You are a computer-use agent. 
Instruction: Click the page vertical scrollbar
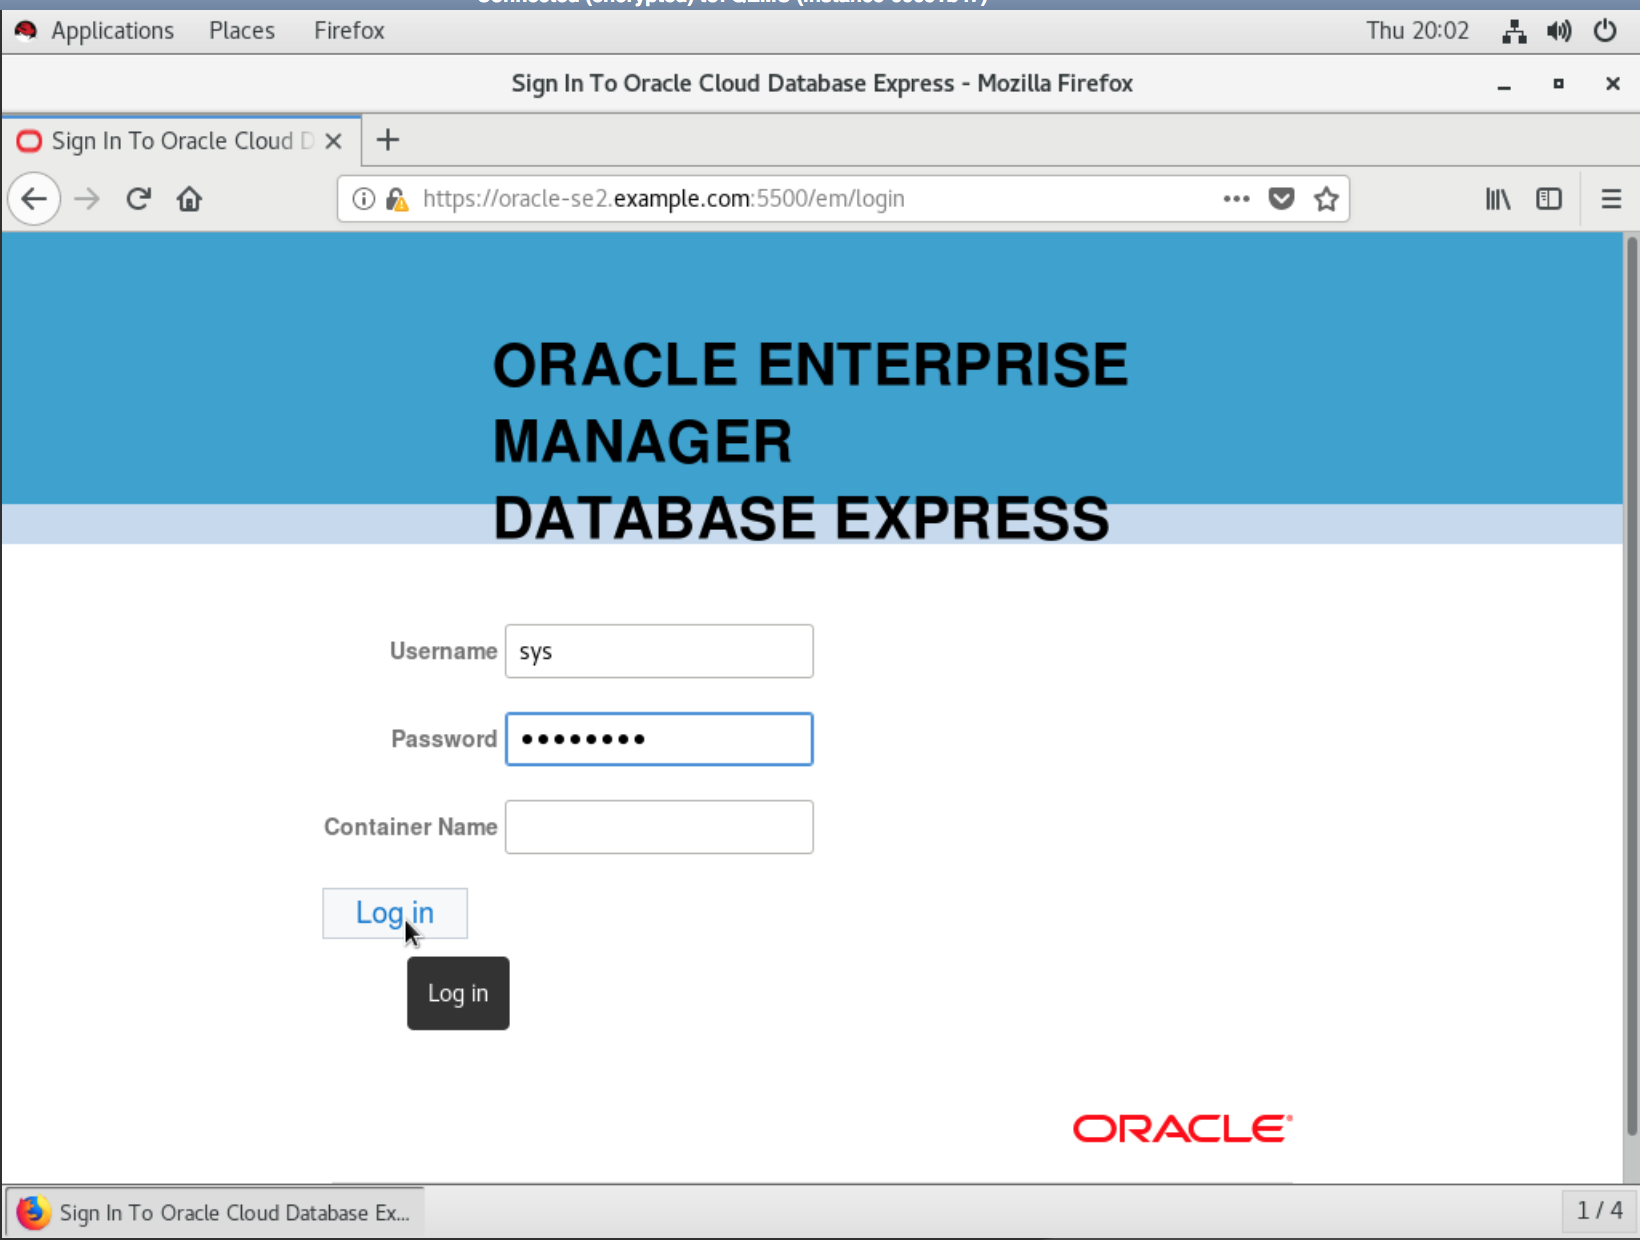click(1631, 686)
